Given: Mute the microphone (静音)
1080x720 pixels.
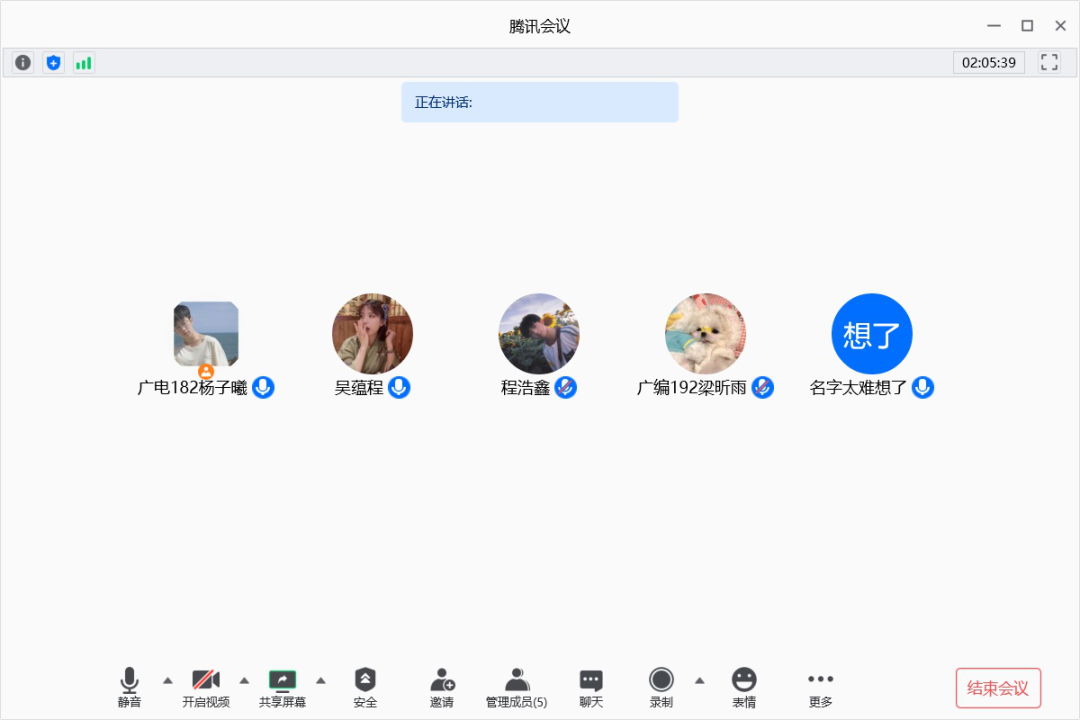Looking at the screenshot, I should [x=129, y=687].
